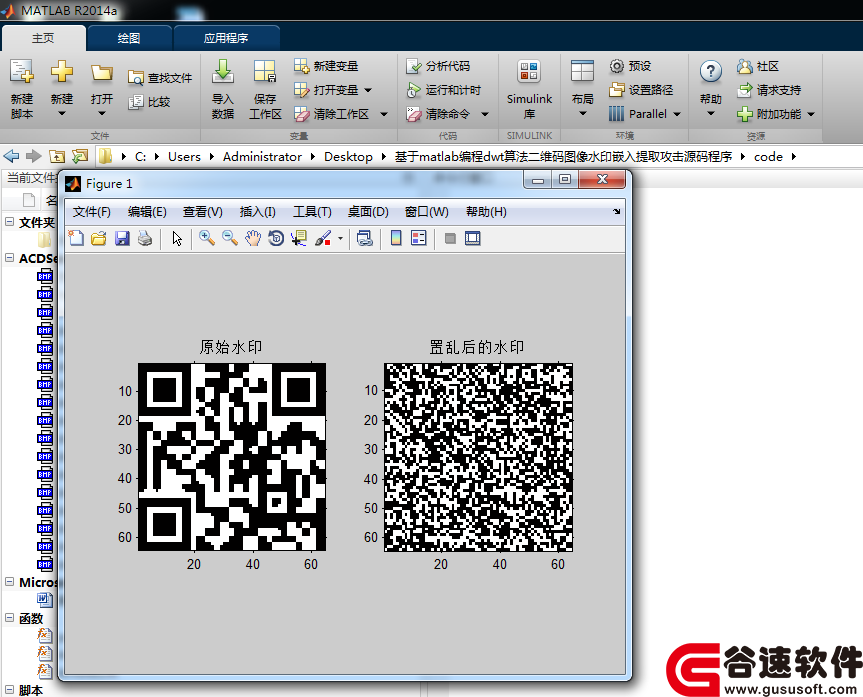The width and height of the screenshot is (863, 697).
Task: Toggle Show Plot Tools and dock icon
Action: [x=473, y=238]
